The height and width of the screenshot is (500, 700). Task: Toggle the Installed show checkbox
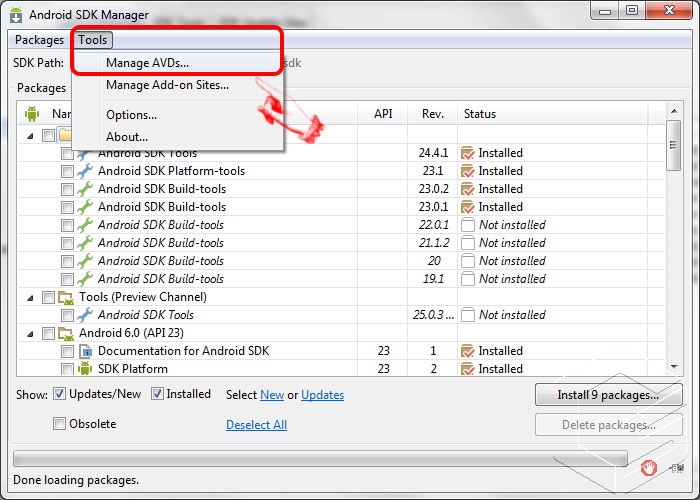click(x=157, y=394)
